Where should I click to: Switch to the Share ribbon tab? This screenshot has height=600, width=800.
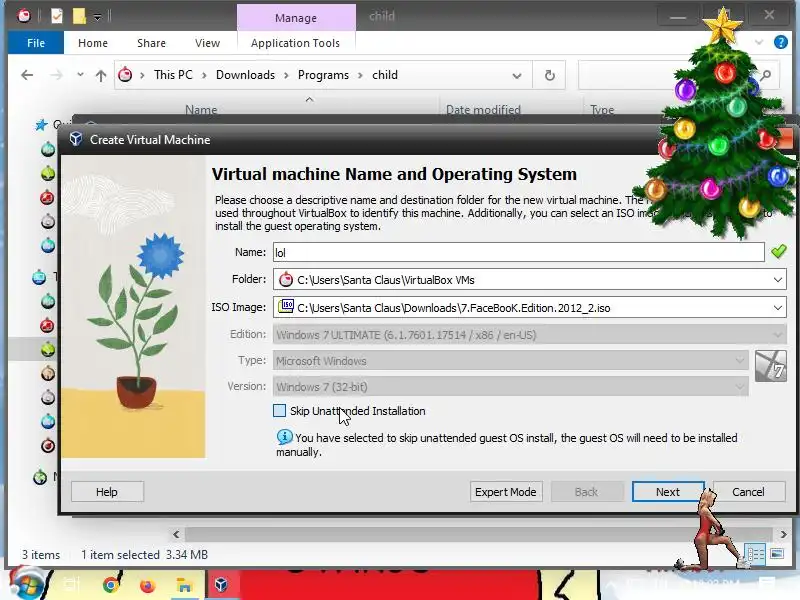point(152,43)
